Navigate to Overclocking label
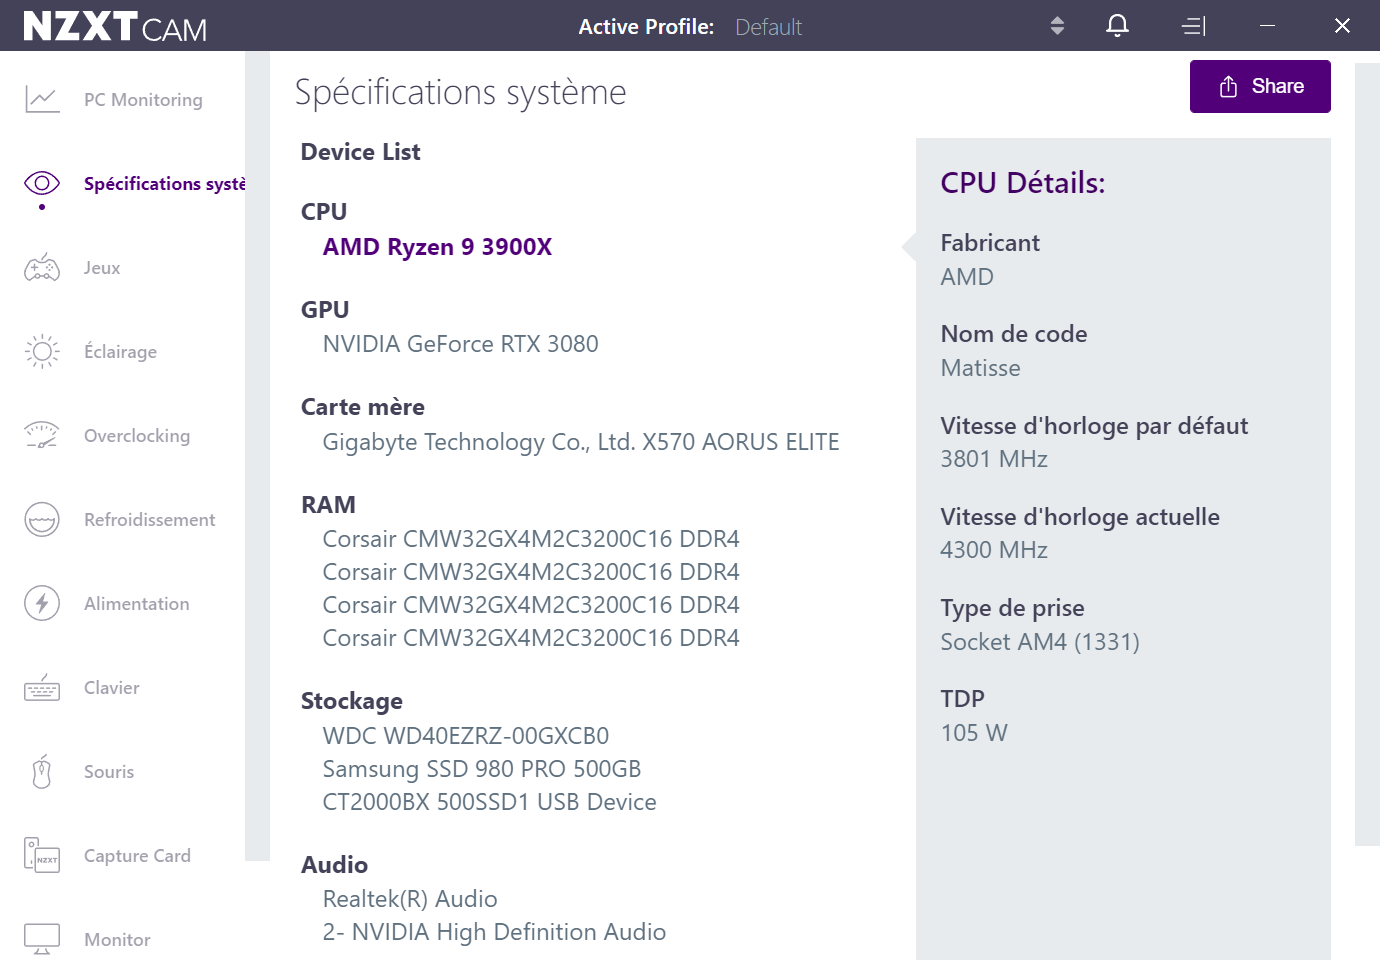Screen dimensions: 1380x960 pyautogui.click(x=137, y=436)
